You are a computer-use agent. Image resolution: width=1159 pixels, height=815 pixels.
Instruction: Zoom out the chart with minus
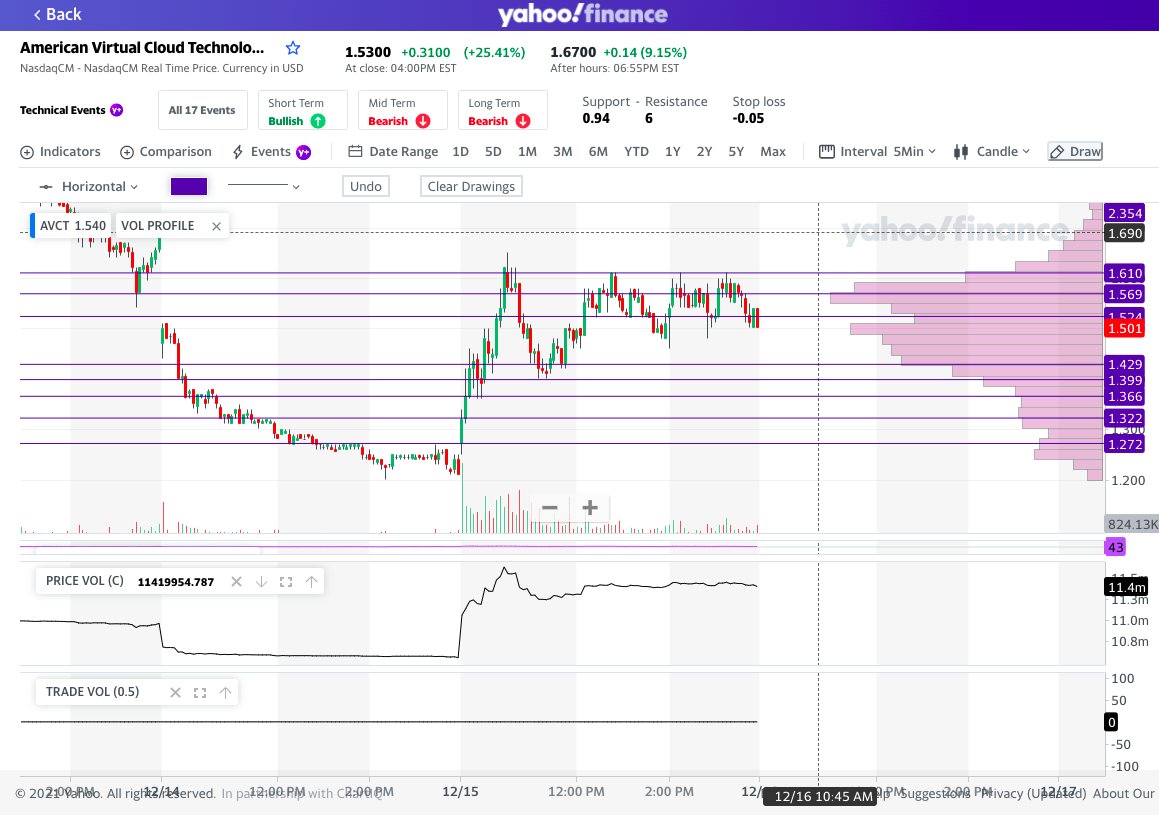(549, 508)
